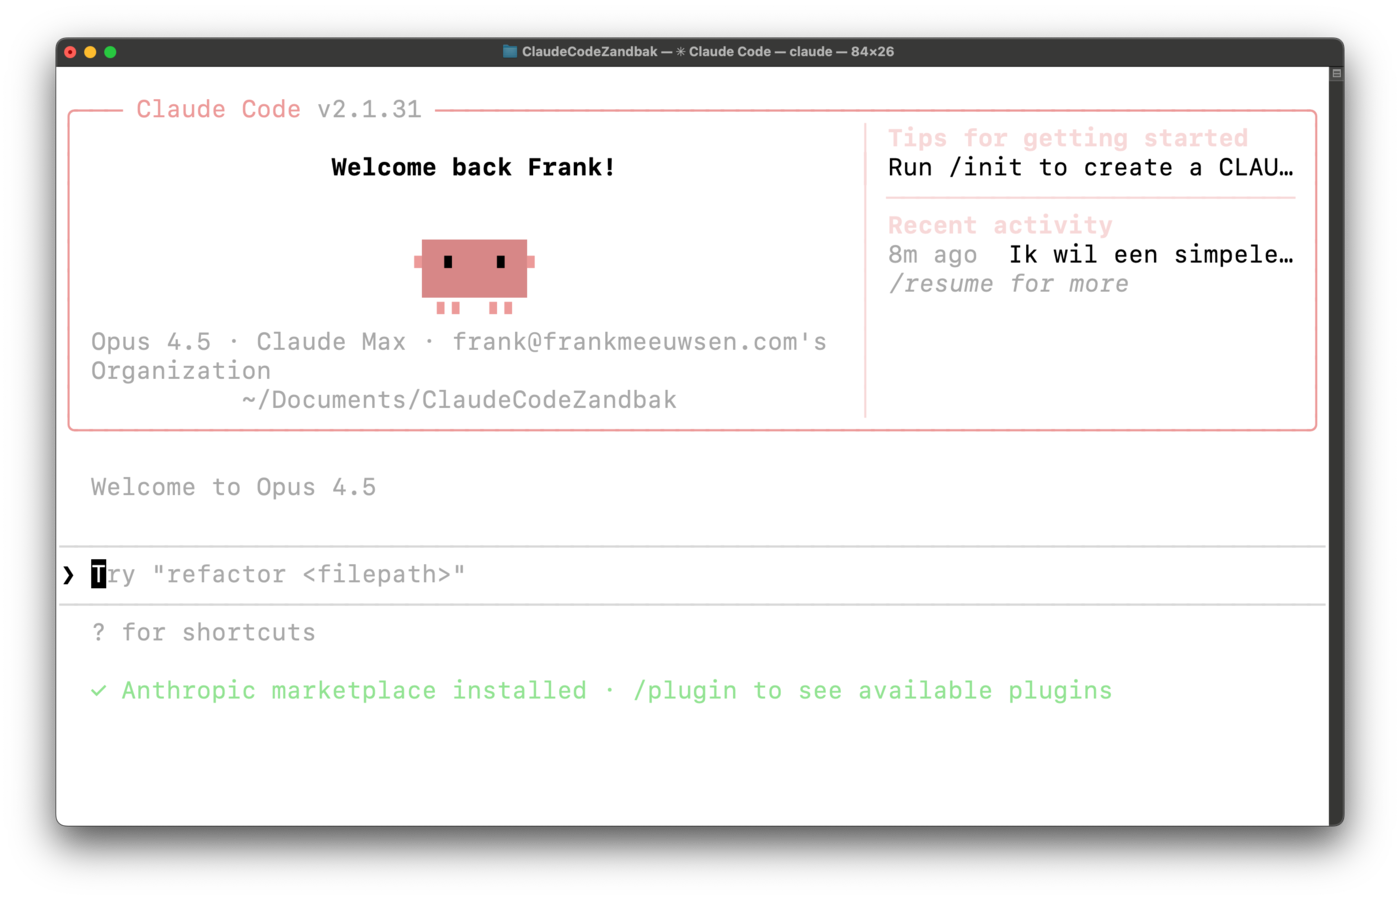The width and height of the screenshot is (1400, 900).
Task: Click the green fullscreen window button
Action: point(110,52)
